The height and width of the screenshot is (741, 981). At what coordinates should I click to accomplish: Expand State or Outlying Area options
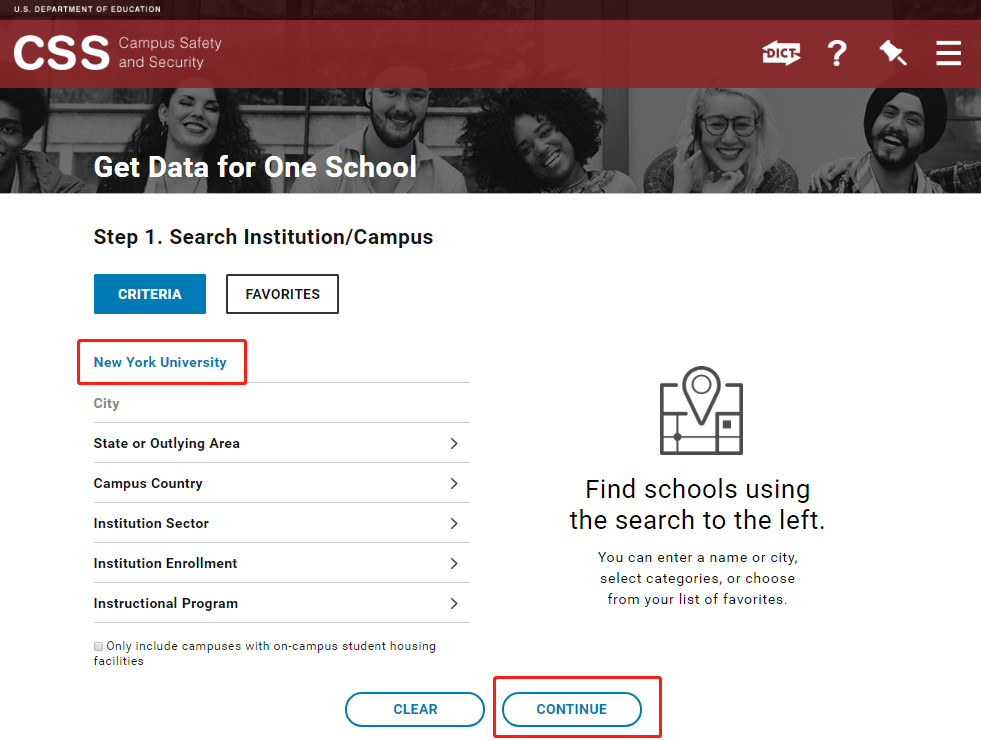point(280,443)
